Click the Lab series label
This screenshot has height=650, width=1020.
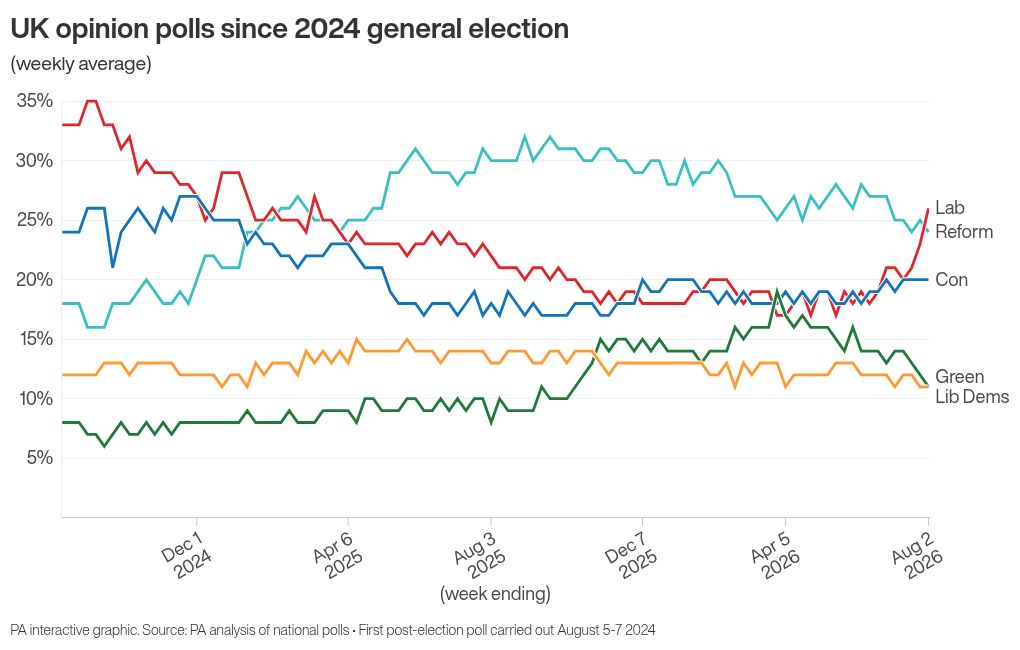(x=950, y=208)
